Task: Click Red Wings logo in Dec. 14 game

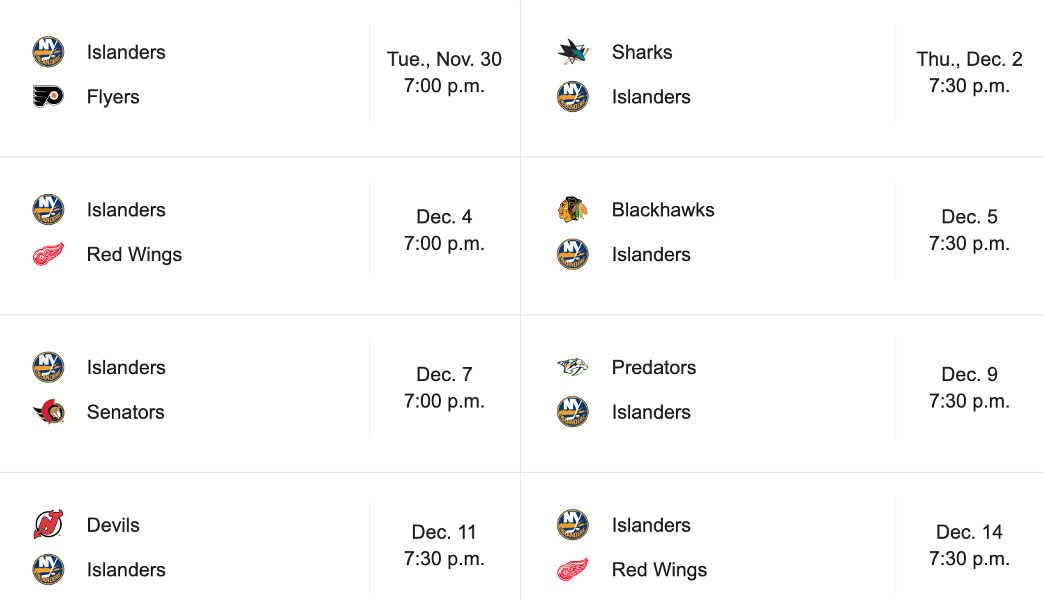Action: [x=573, y=570]
